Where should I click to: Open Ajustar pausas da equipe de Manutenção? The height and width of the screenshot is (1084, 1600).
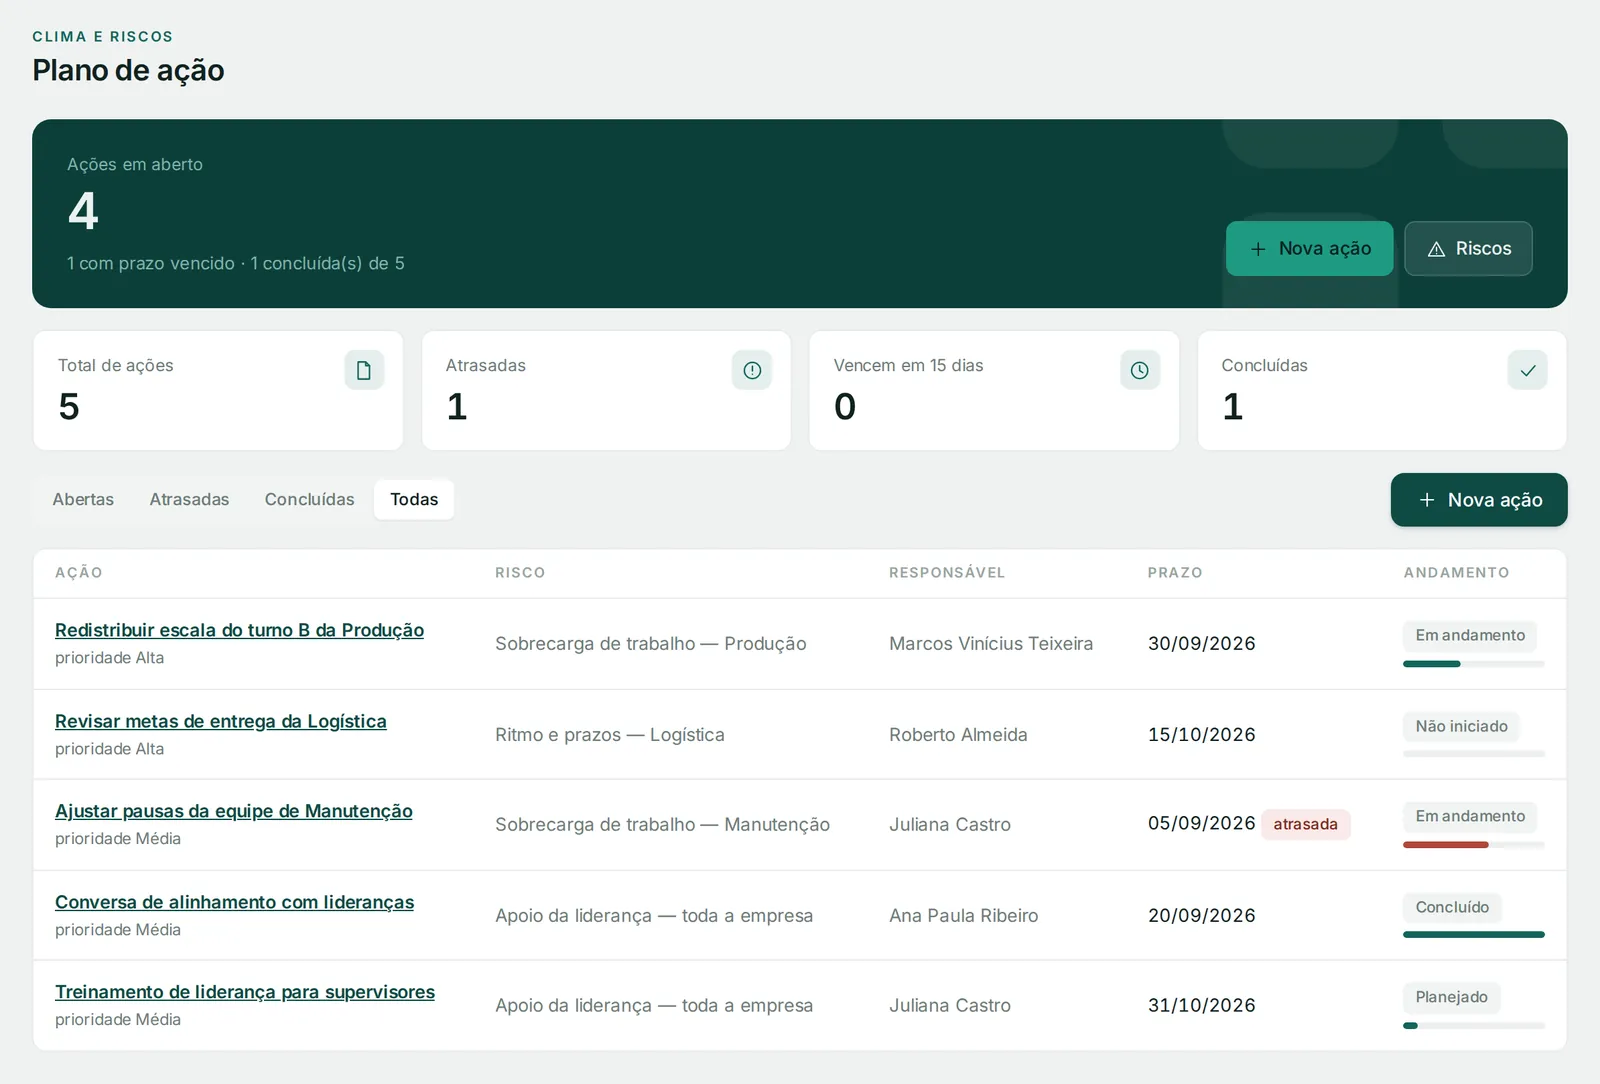coord(233,811)
